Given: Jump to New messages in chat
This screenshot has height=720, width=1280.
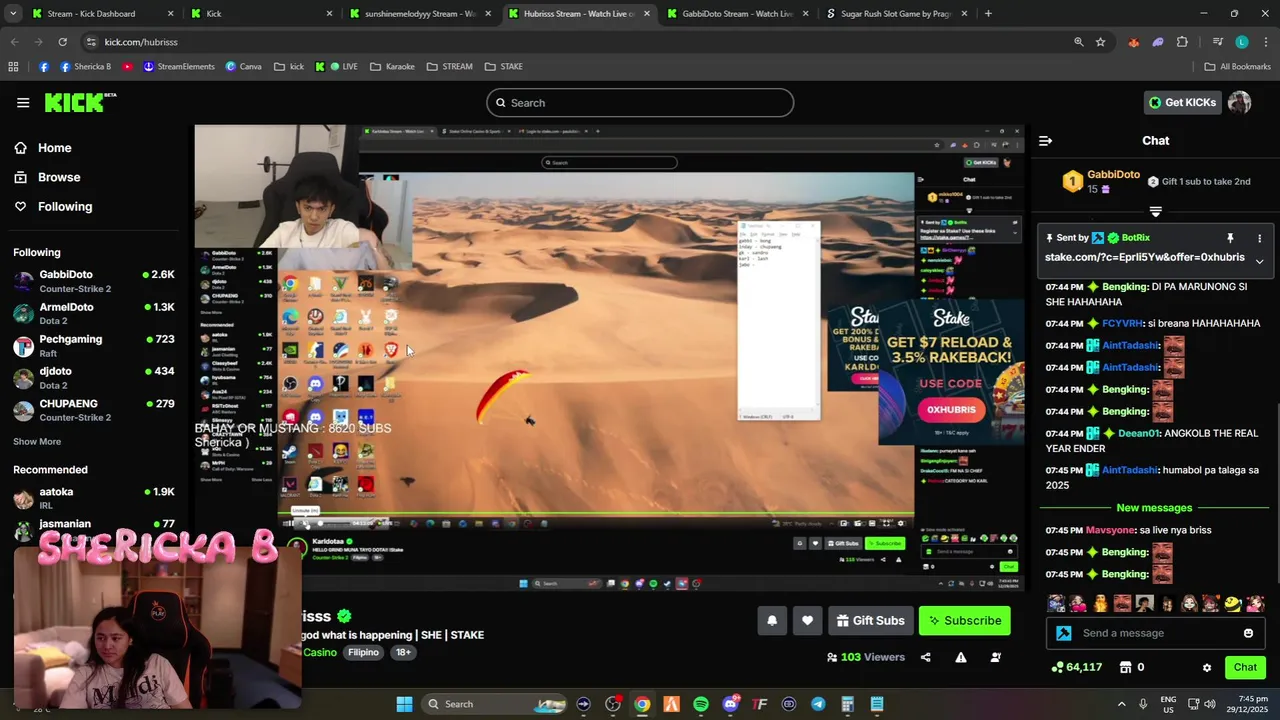Looking at the screenshot, I should [1154, 508].
